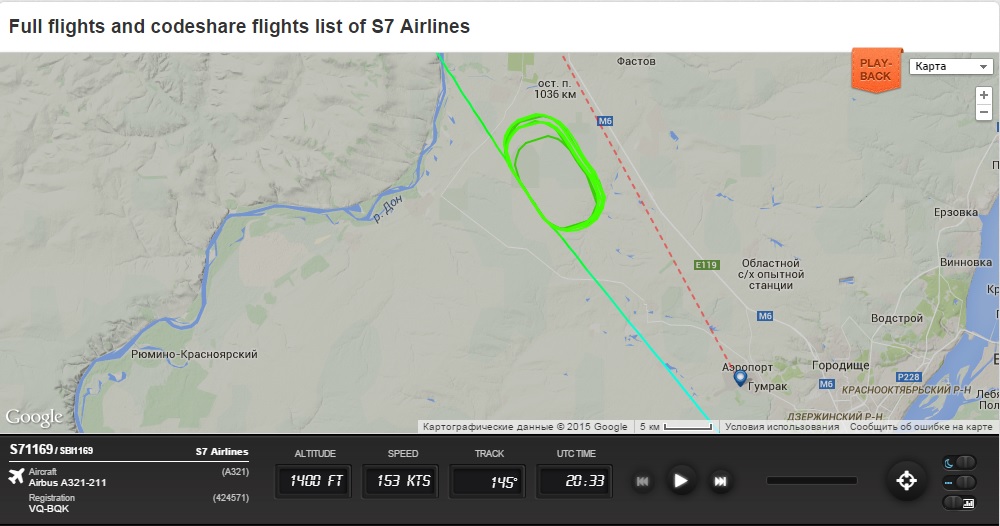Skip forward with the fast-forward button
The height and width of the screenshot is (526, 1000).
tap(719, 481)
